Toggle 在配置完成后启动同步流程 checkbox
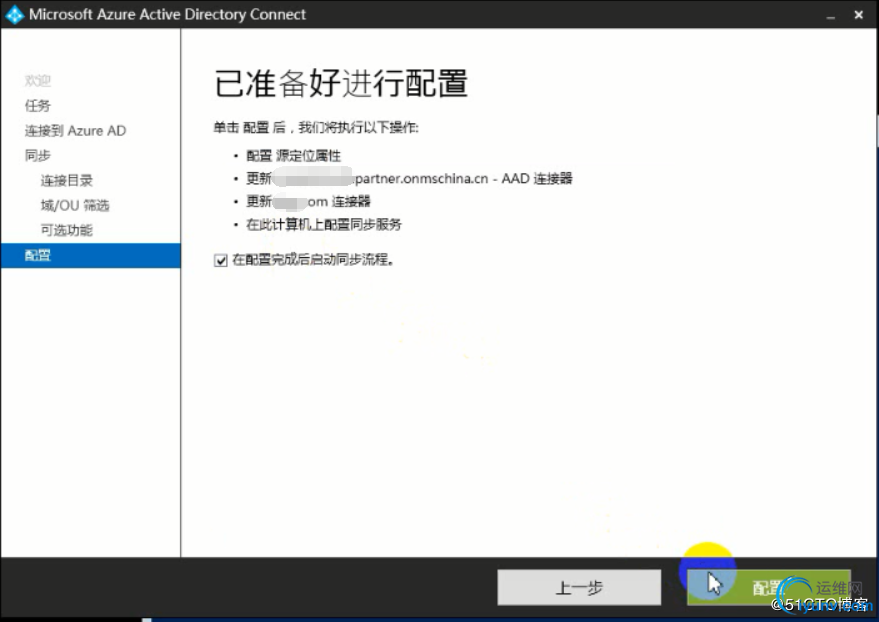879x622 pixels. point(220,261)
